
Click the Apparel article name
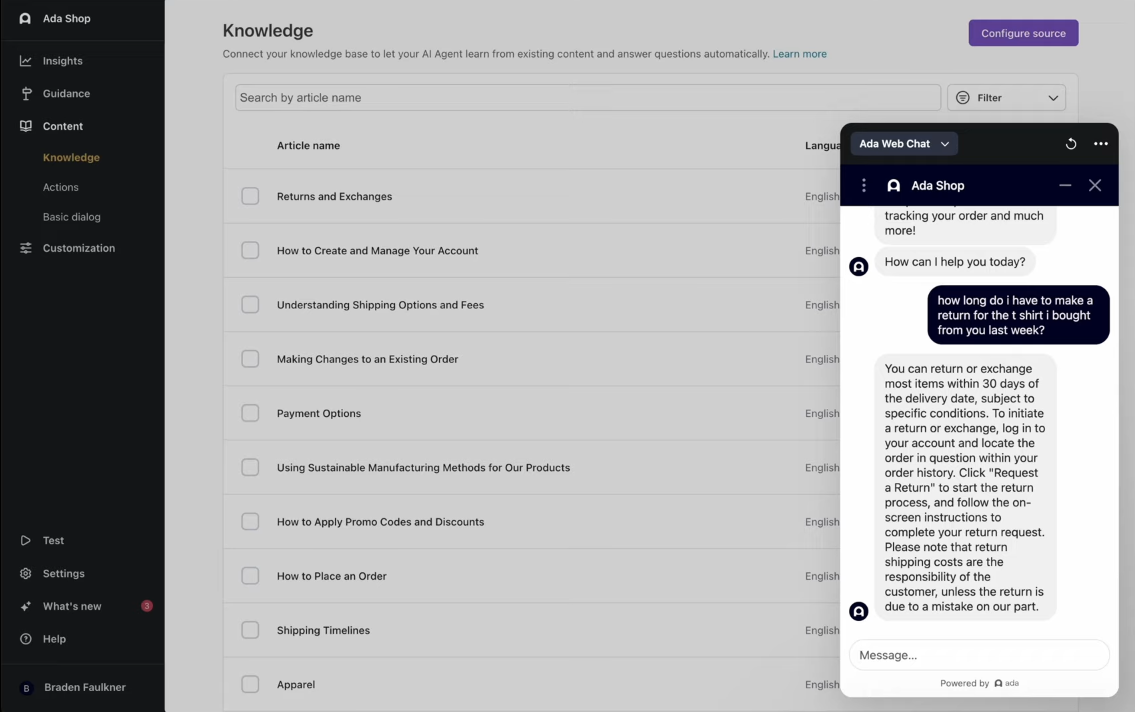(x=296, y=685)
